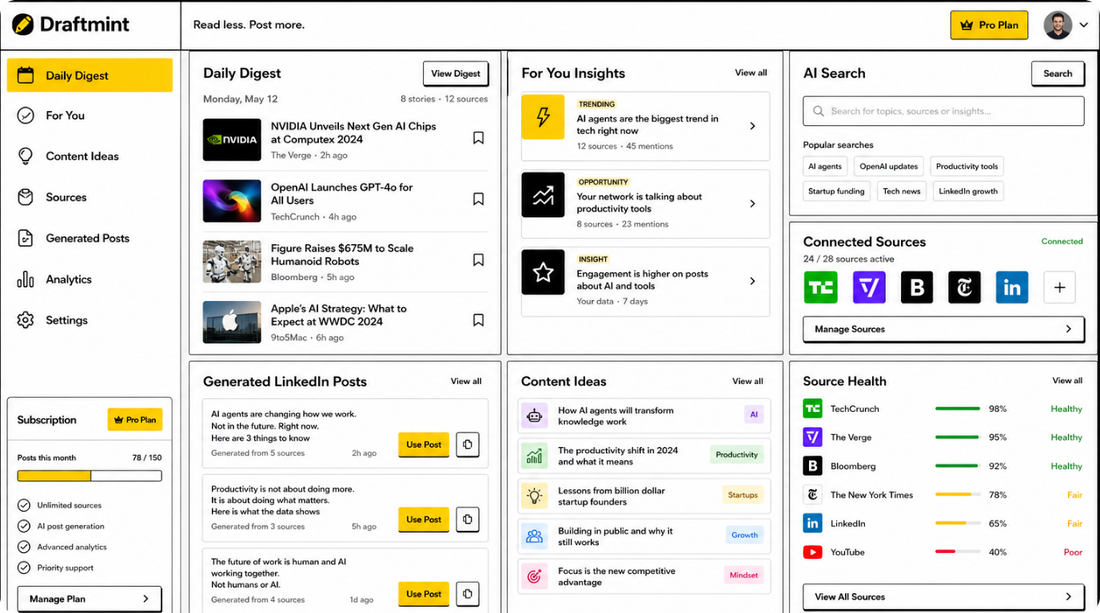Click the Pro Plan badge in the Subscription card
Viewport: 1100px width, 613px height.
(135, 419)
